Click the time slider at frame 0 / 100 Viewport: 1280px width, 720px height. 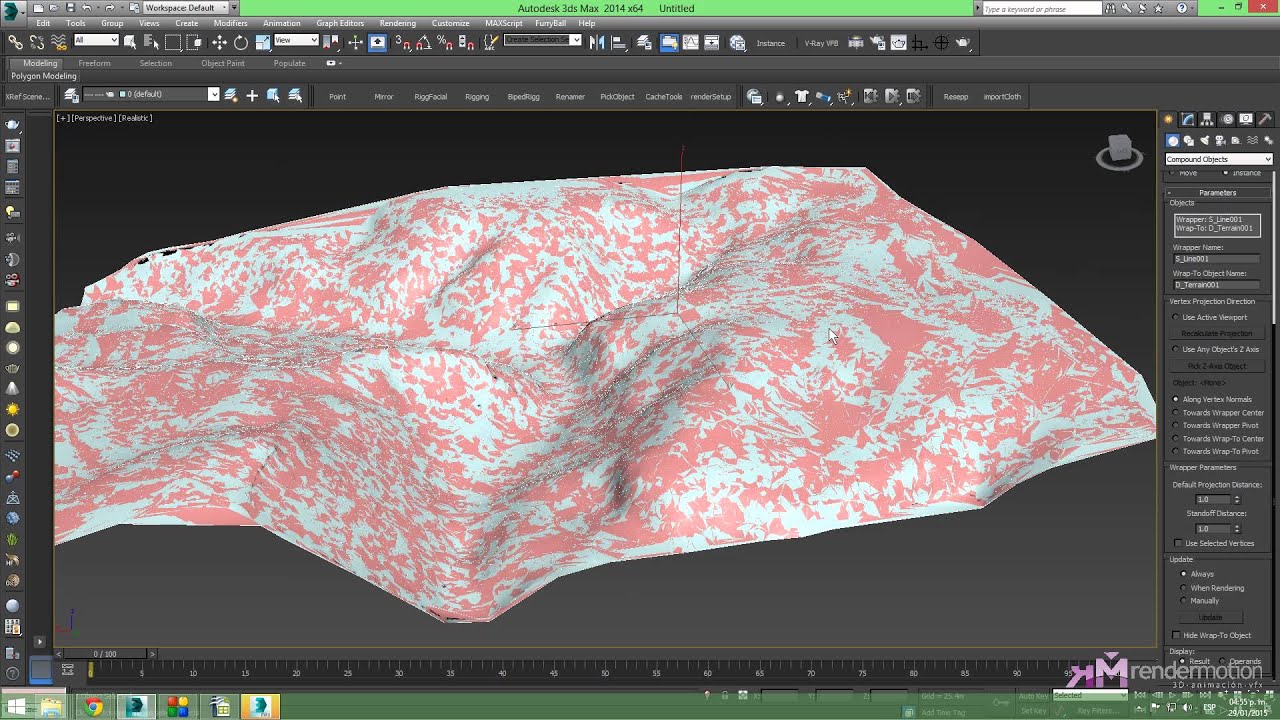click(105, 654)
